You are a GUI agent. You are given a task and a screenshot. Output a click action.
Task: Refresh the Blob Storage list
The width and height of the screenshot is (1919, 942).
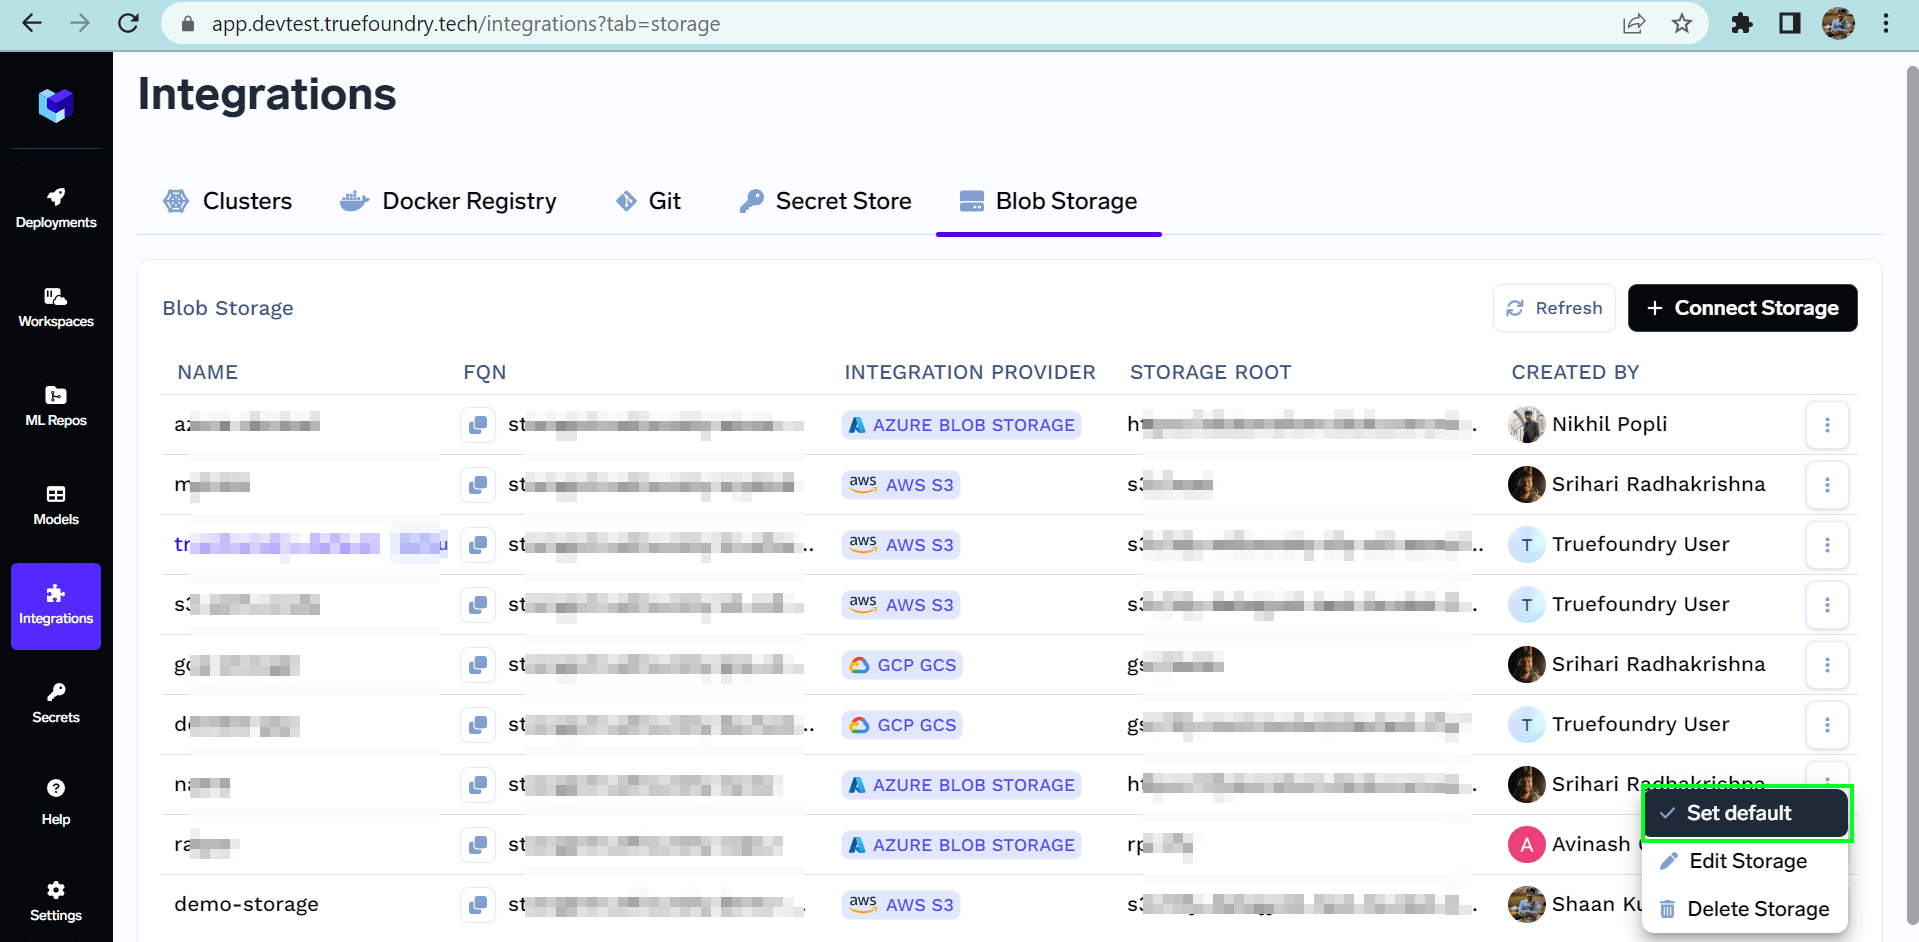click(x=1554, y=308)
